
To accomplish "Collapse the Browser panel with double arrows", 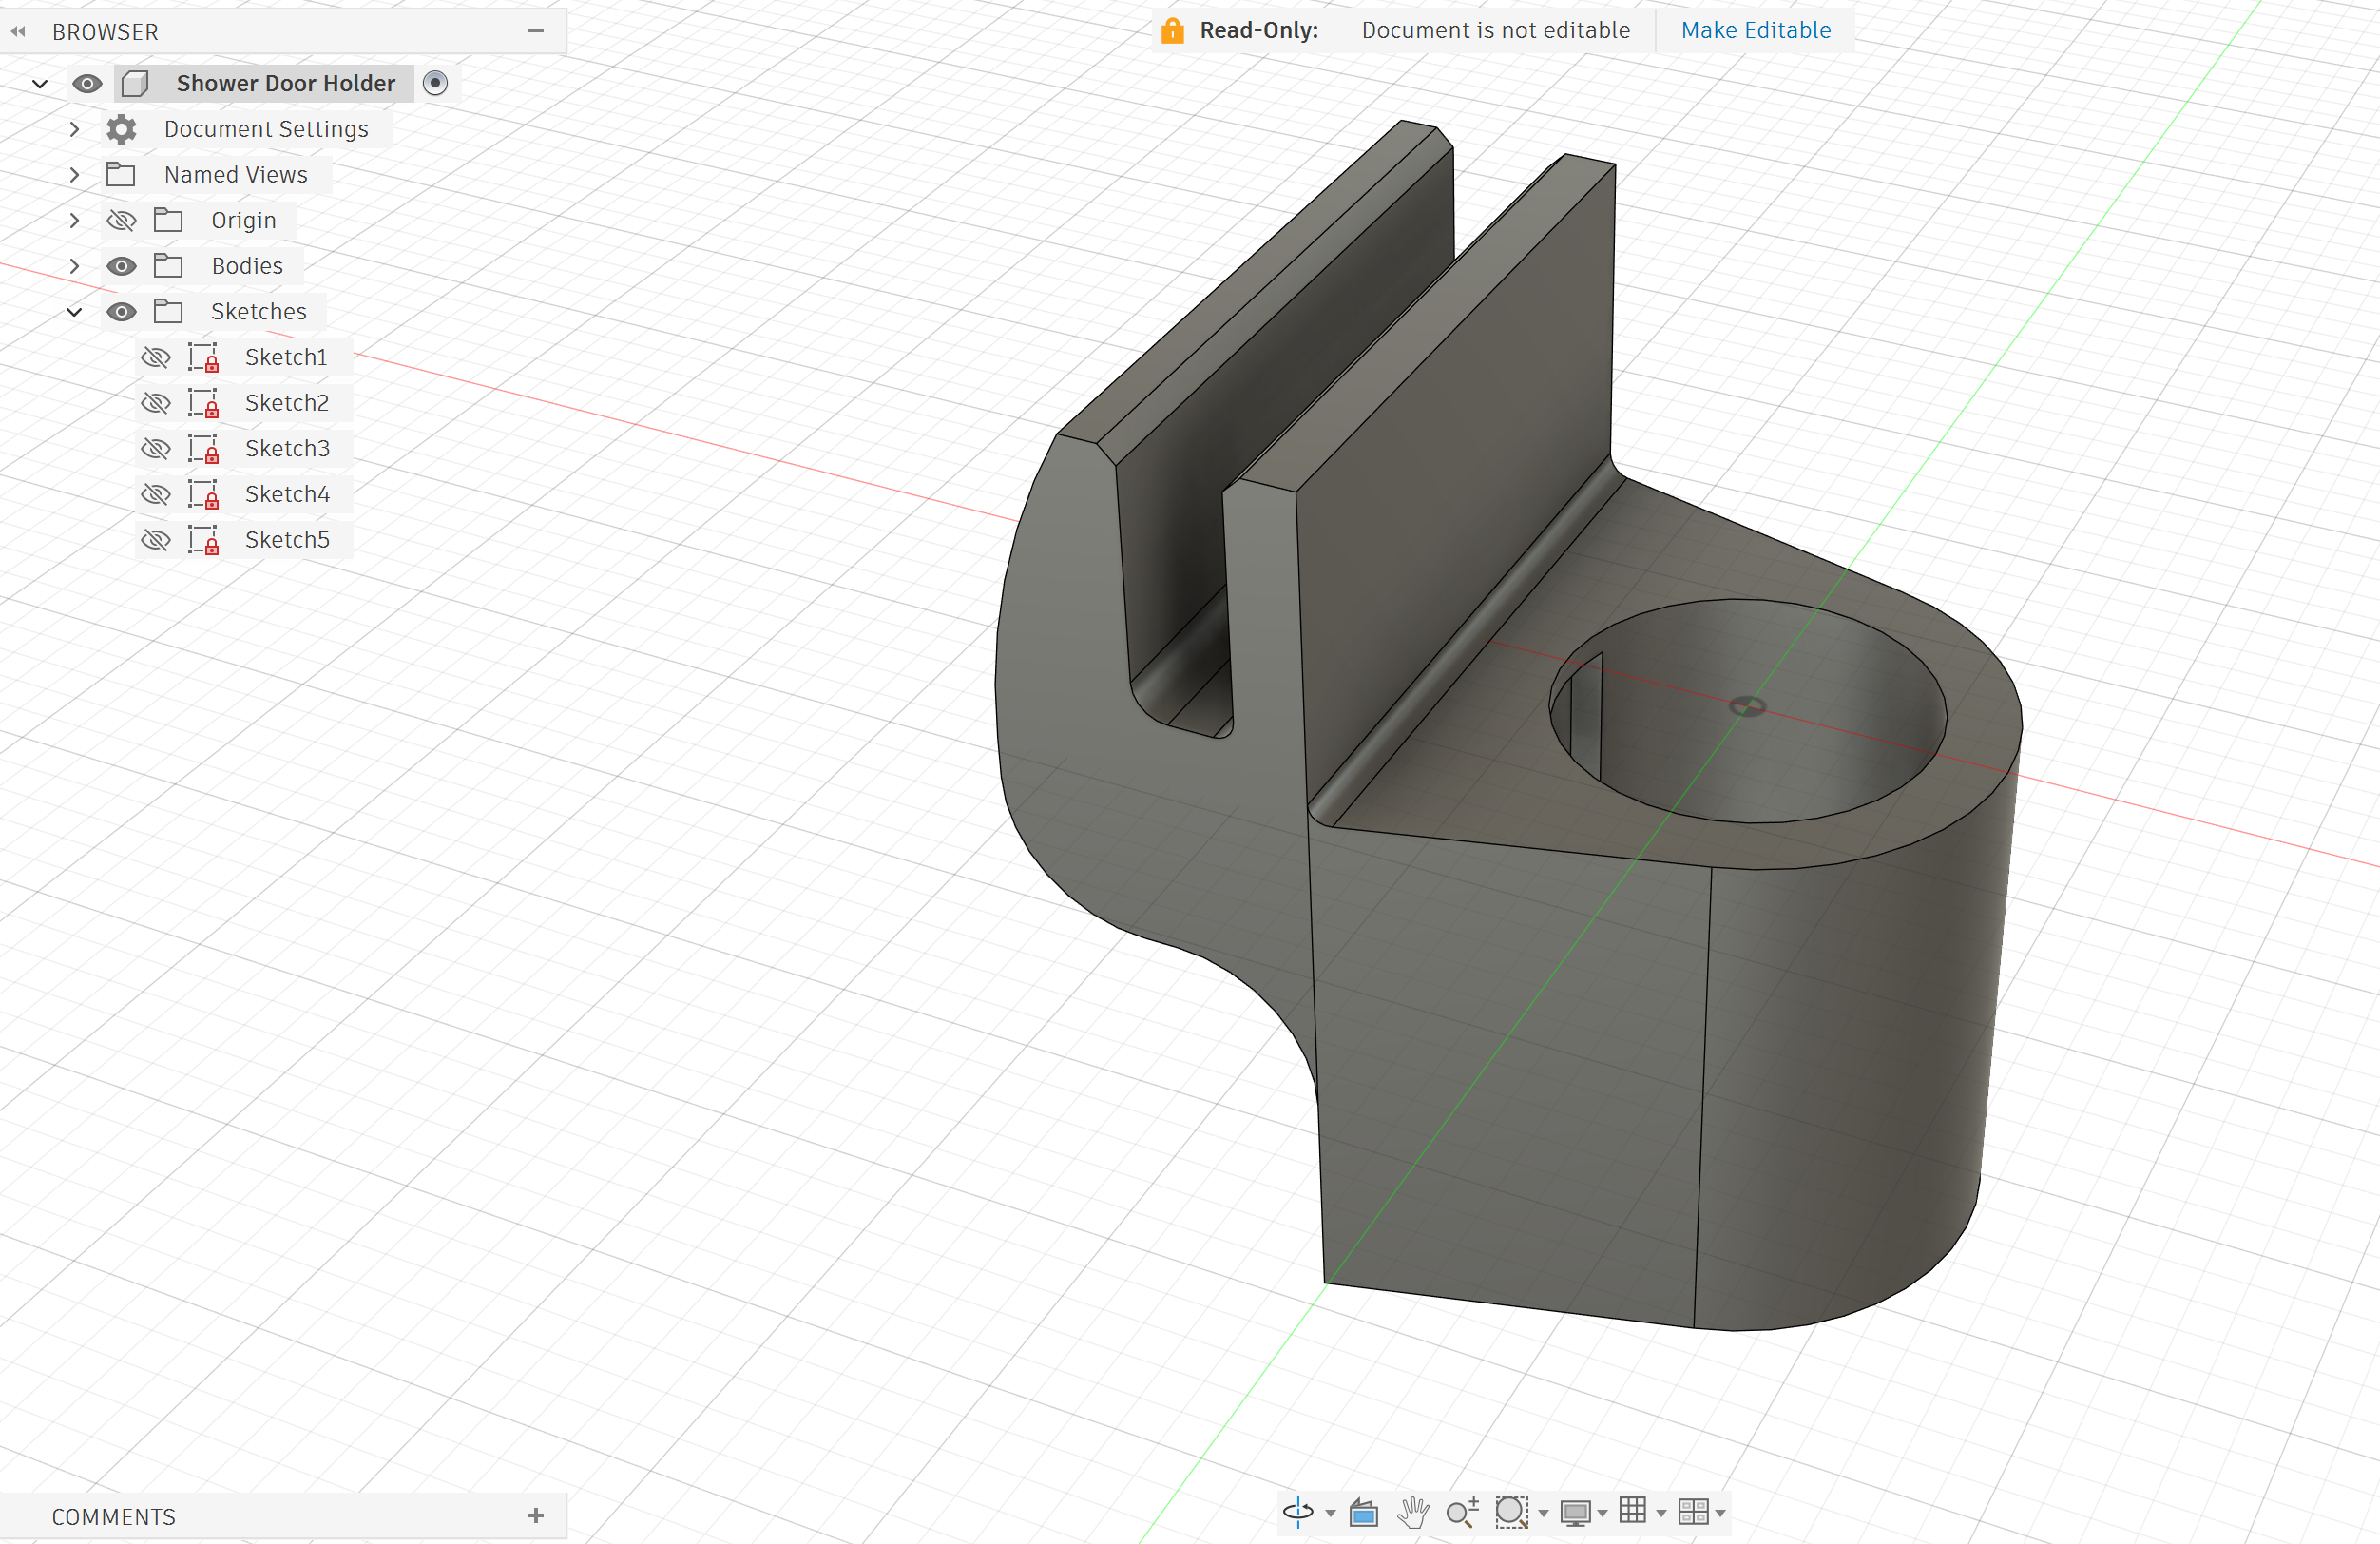I will 18,32.
